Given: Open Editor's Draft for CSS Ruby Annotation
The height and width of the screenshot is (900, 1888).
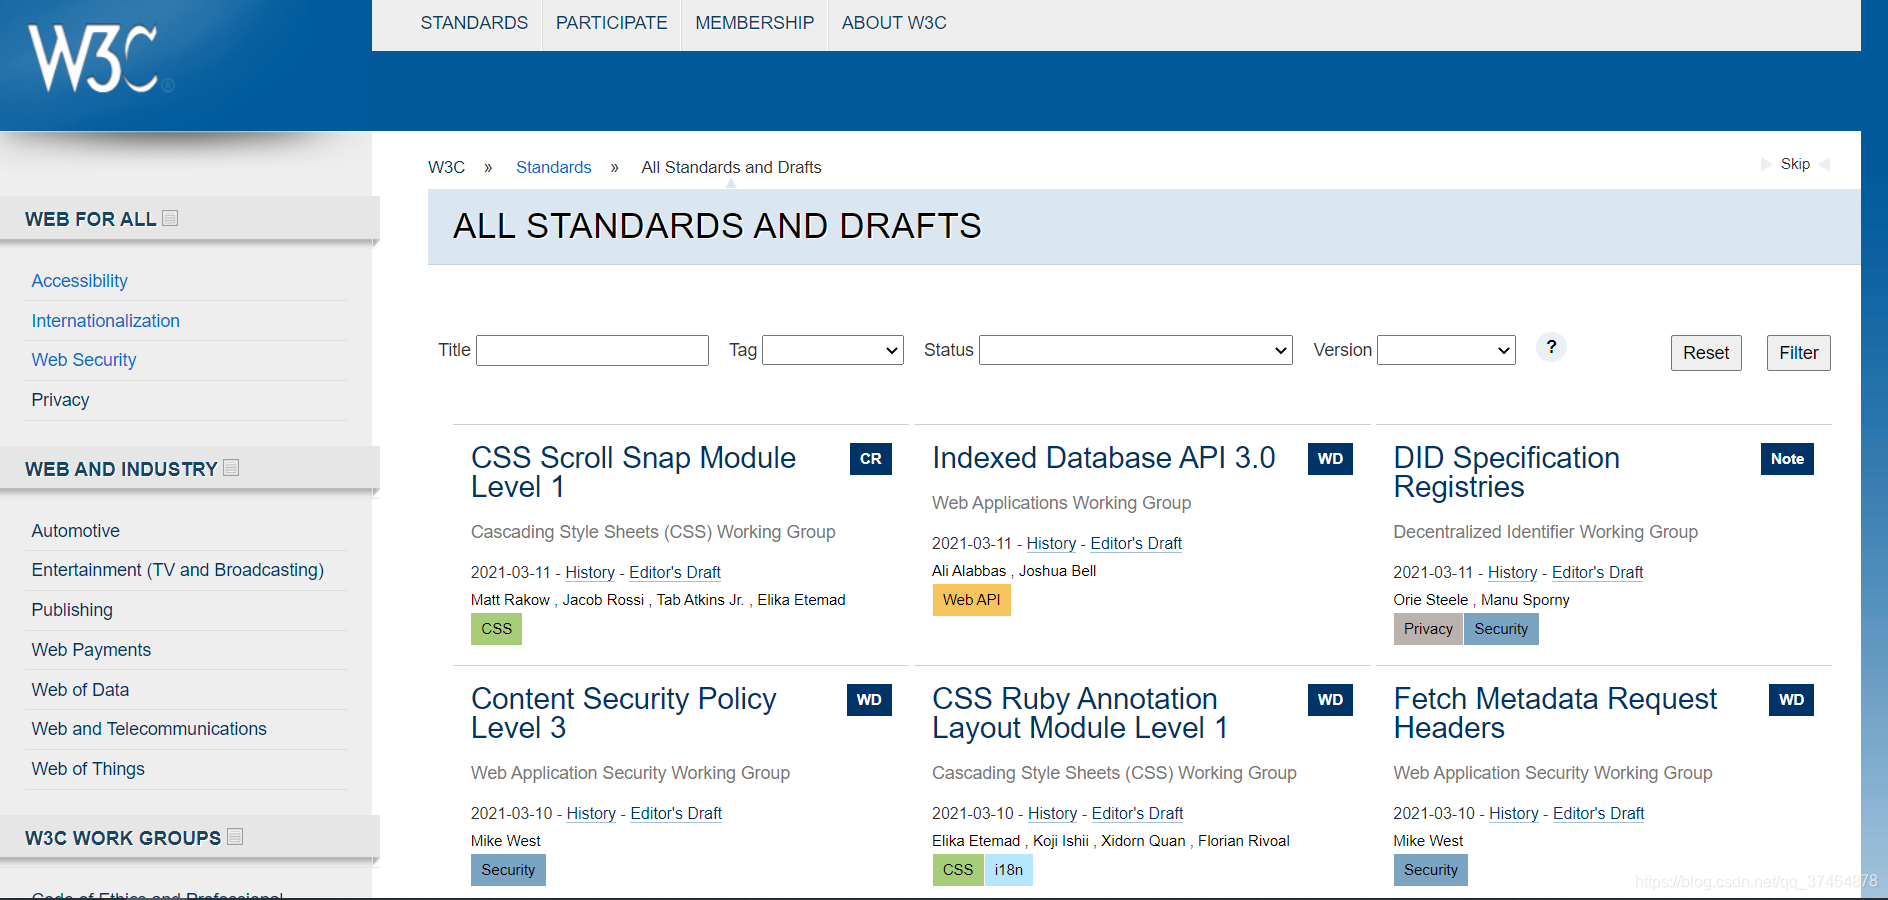Looking at the screenshot, I should (1137, 813).
